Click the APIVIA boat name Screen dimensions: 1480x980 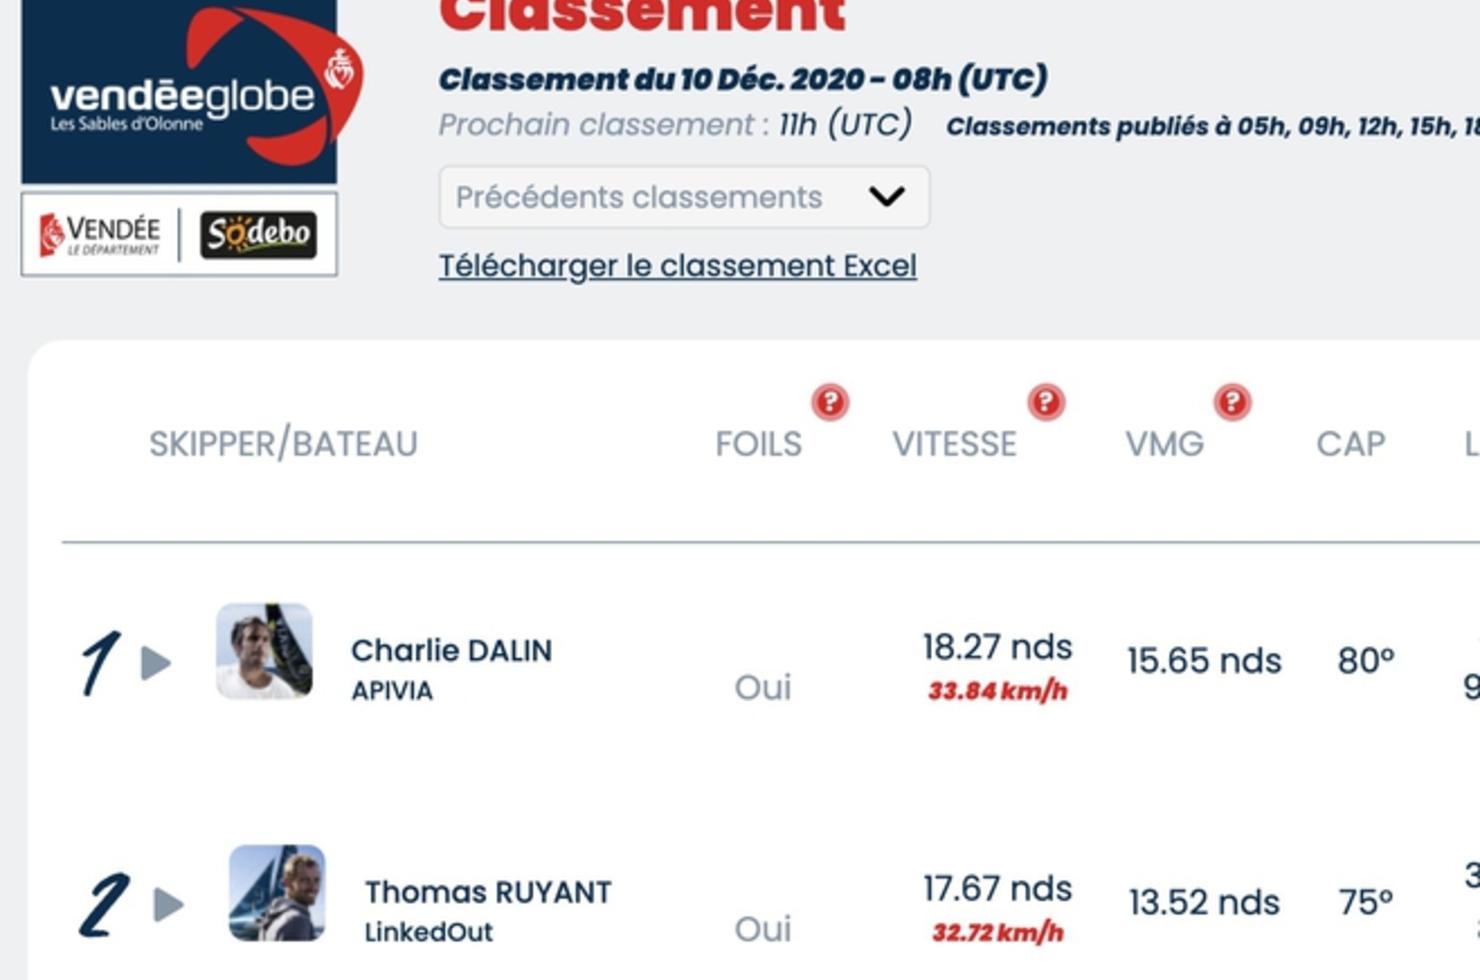(x=392, y=691)
